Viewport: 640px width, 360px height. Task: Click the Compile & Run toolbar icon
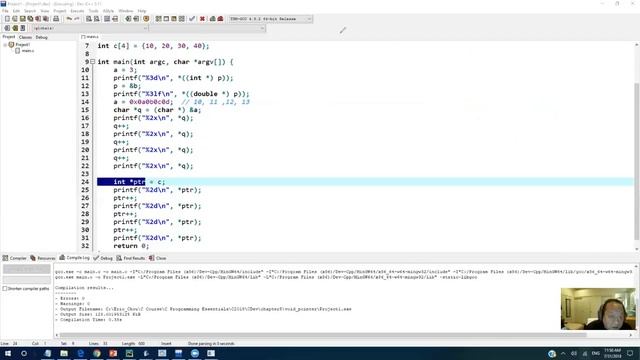tap(174, 19)
